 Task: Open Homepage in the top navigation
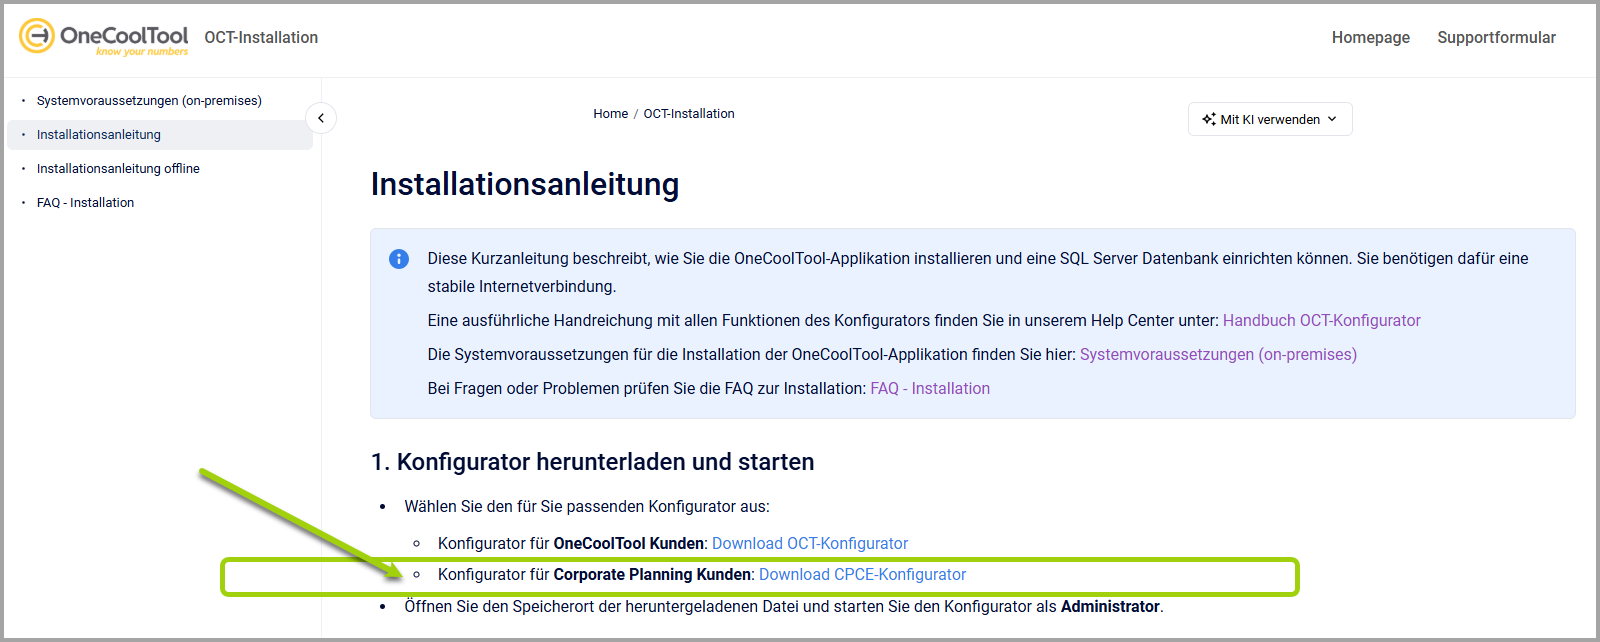coord(1370,37)
